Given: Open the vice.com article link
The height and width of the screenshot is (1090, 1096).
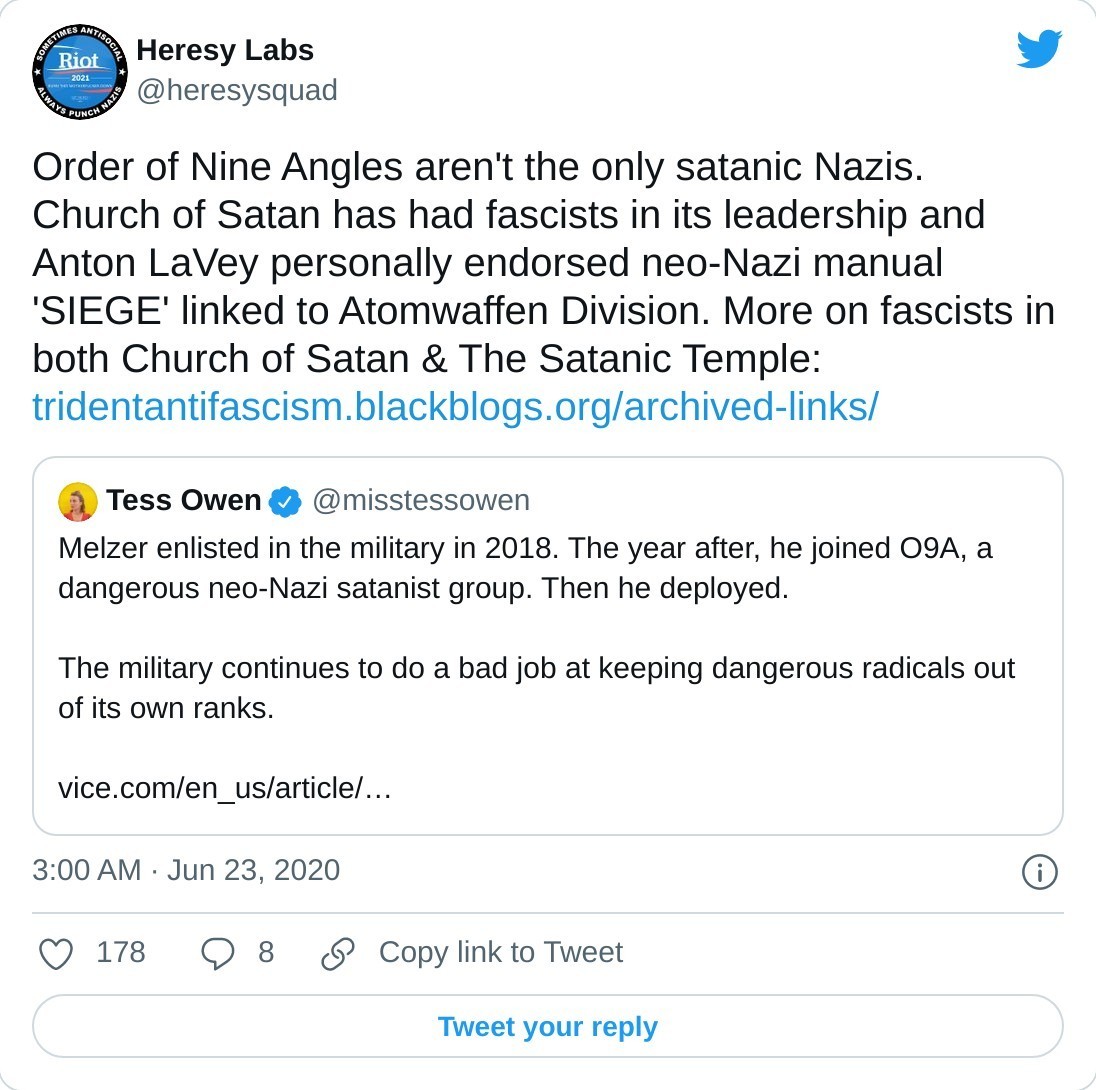Looking at the screenshot, I should click(224, 788).
